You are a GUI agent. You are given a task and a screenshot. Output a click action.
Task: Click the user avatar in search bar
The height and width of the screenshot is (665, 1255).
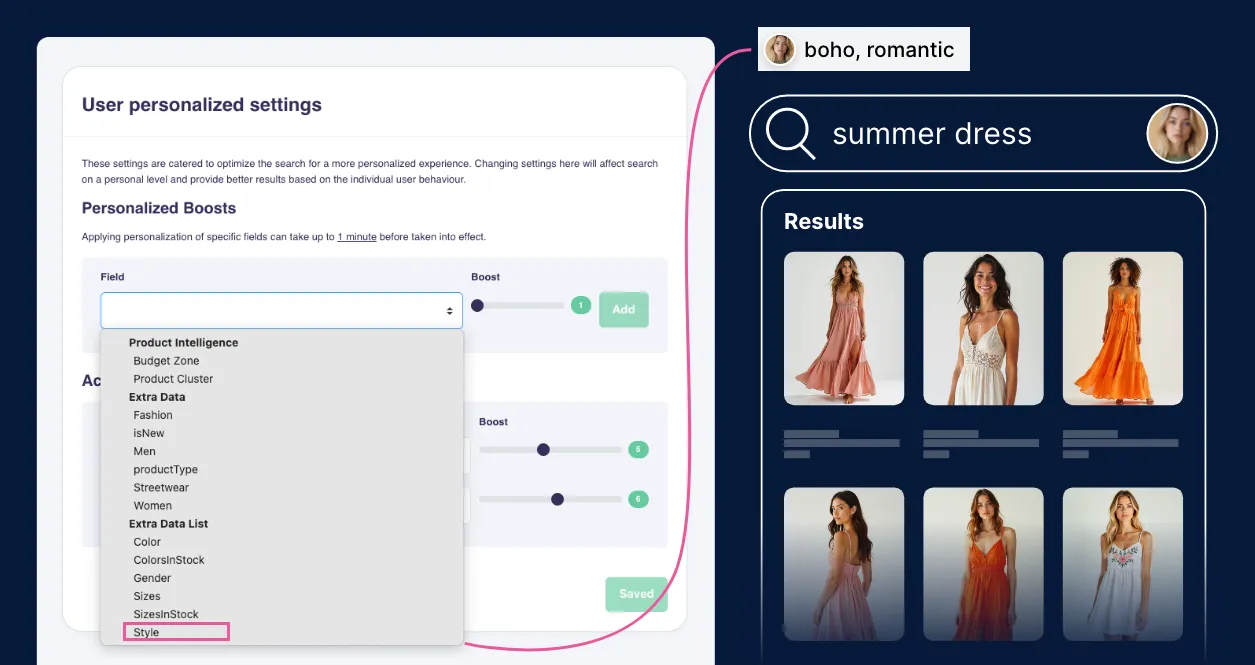[1176, 134]
